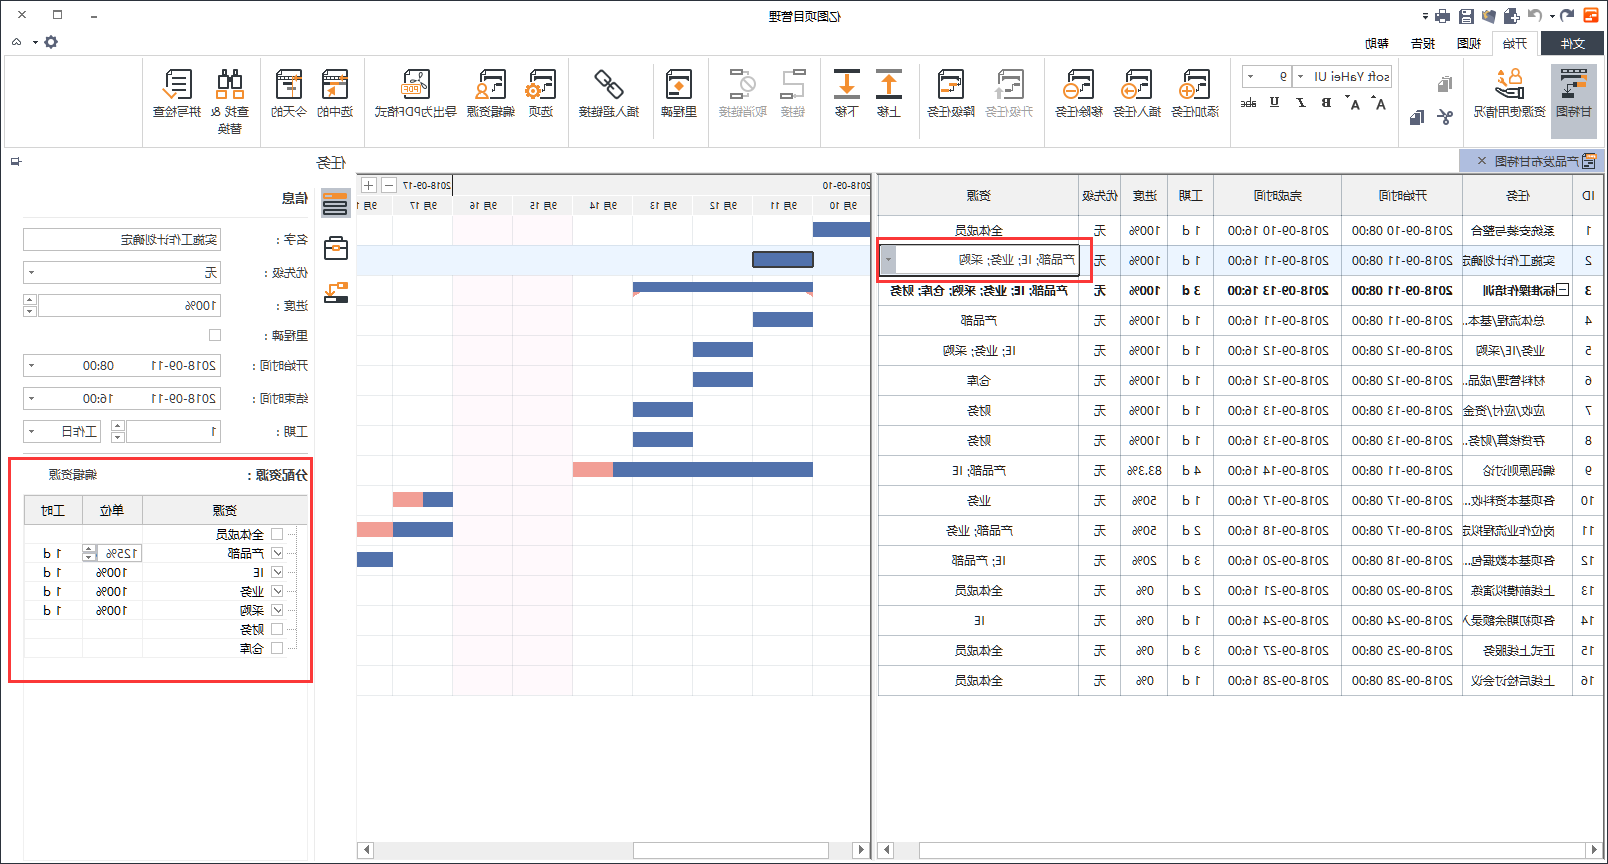Click the undo arrow in title bar
The image size is (1608, 864).
coord(1535,15)
